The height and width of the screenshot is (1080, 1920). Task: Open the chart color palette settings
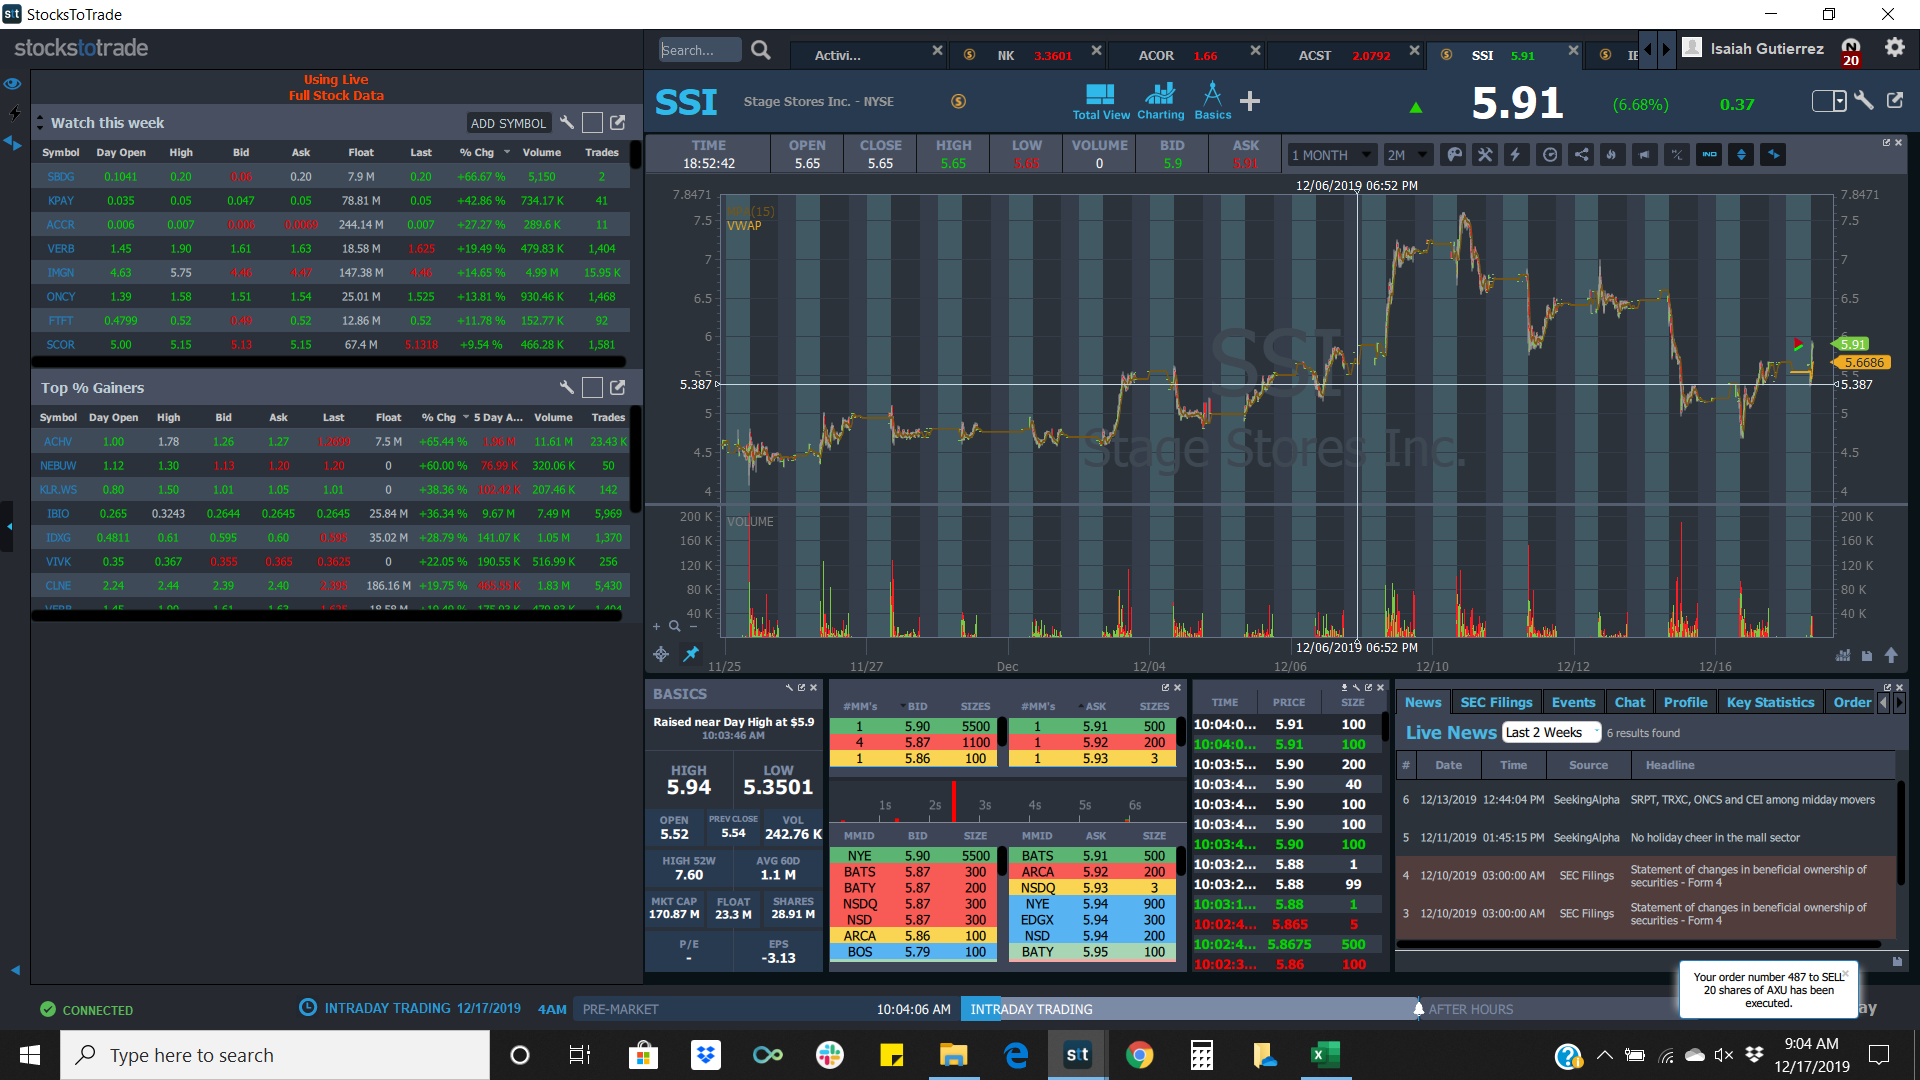(1455, 155)
